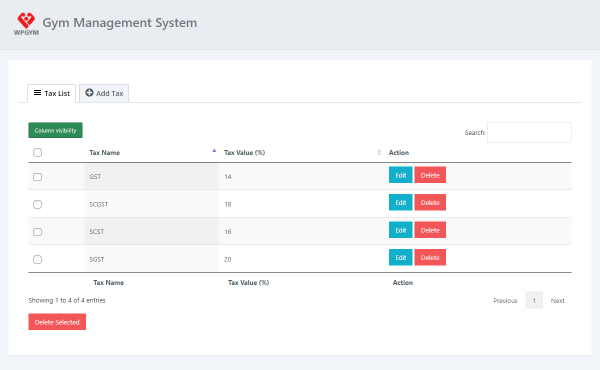
Task: Open the Column visibility dropdown
Action: point(55,130)
